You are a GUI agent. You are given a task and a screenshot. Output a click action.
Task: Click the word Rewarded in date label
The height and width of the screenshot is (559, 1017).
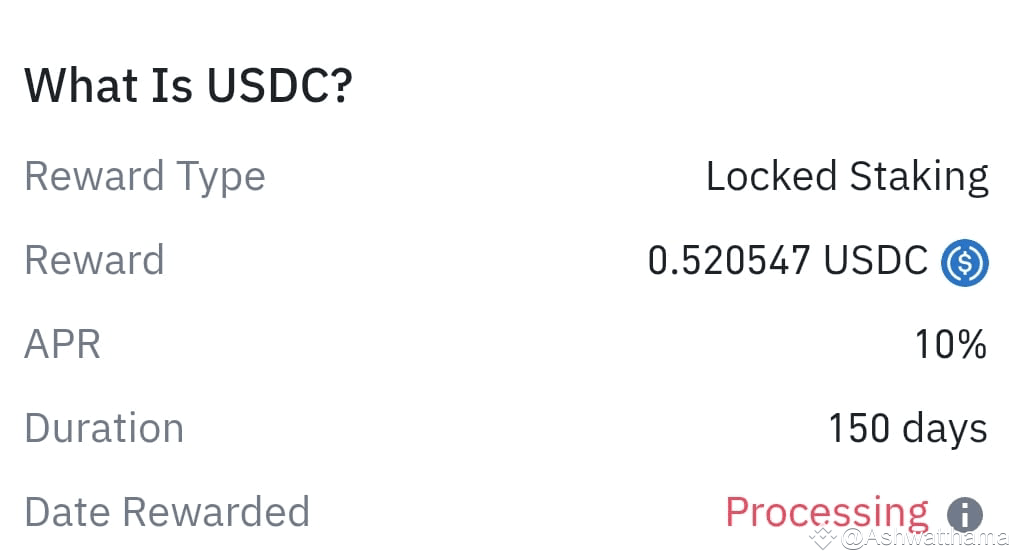pyautogui.click(x=216, y=512)
